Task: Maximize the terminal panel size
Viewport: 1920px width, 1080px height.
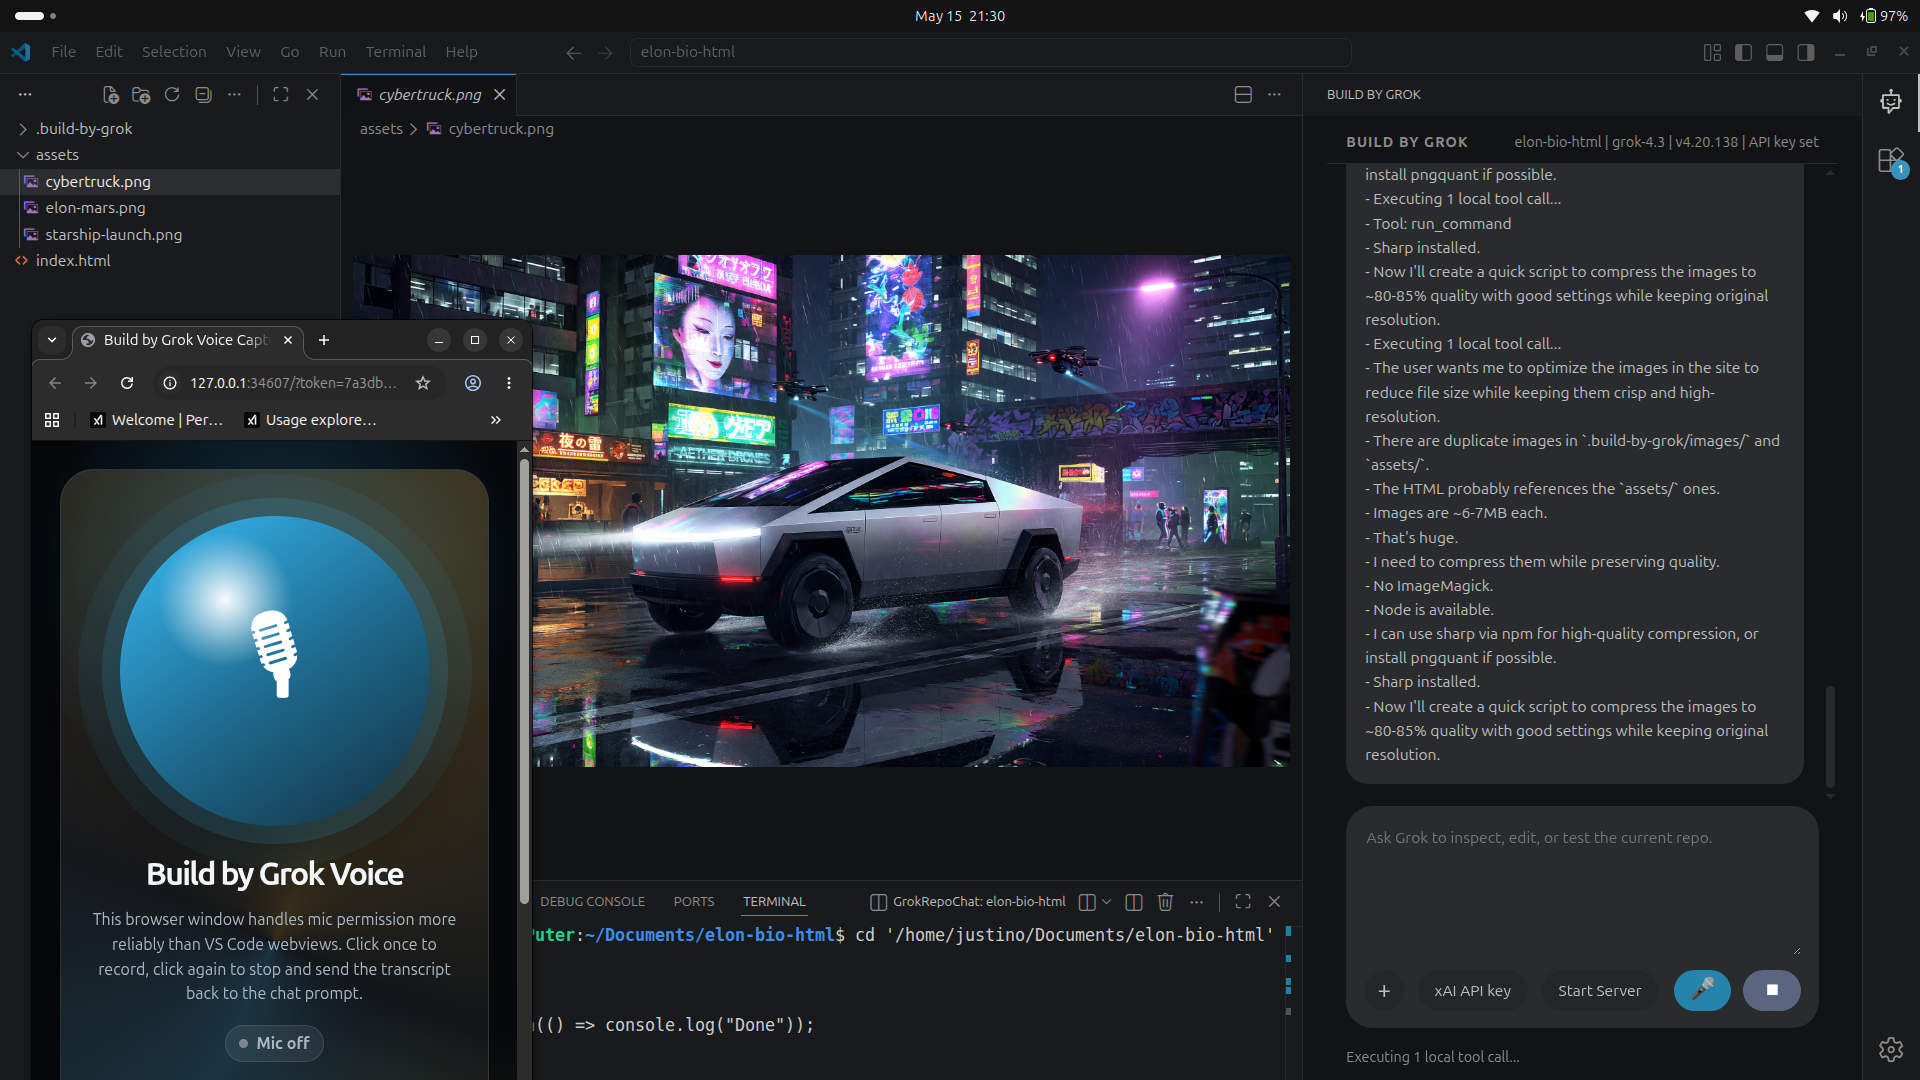Action: (1243, 902)
